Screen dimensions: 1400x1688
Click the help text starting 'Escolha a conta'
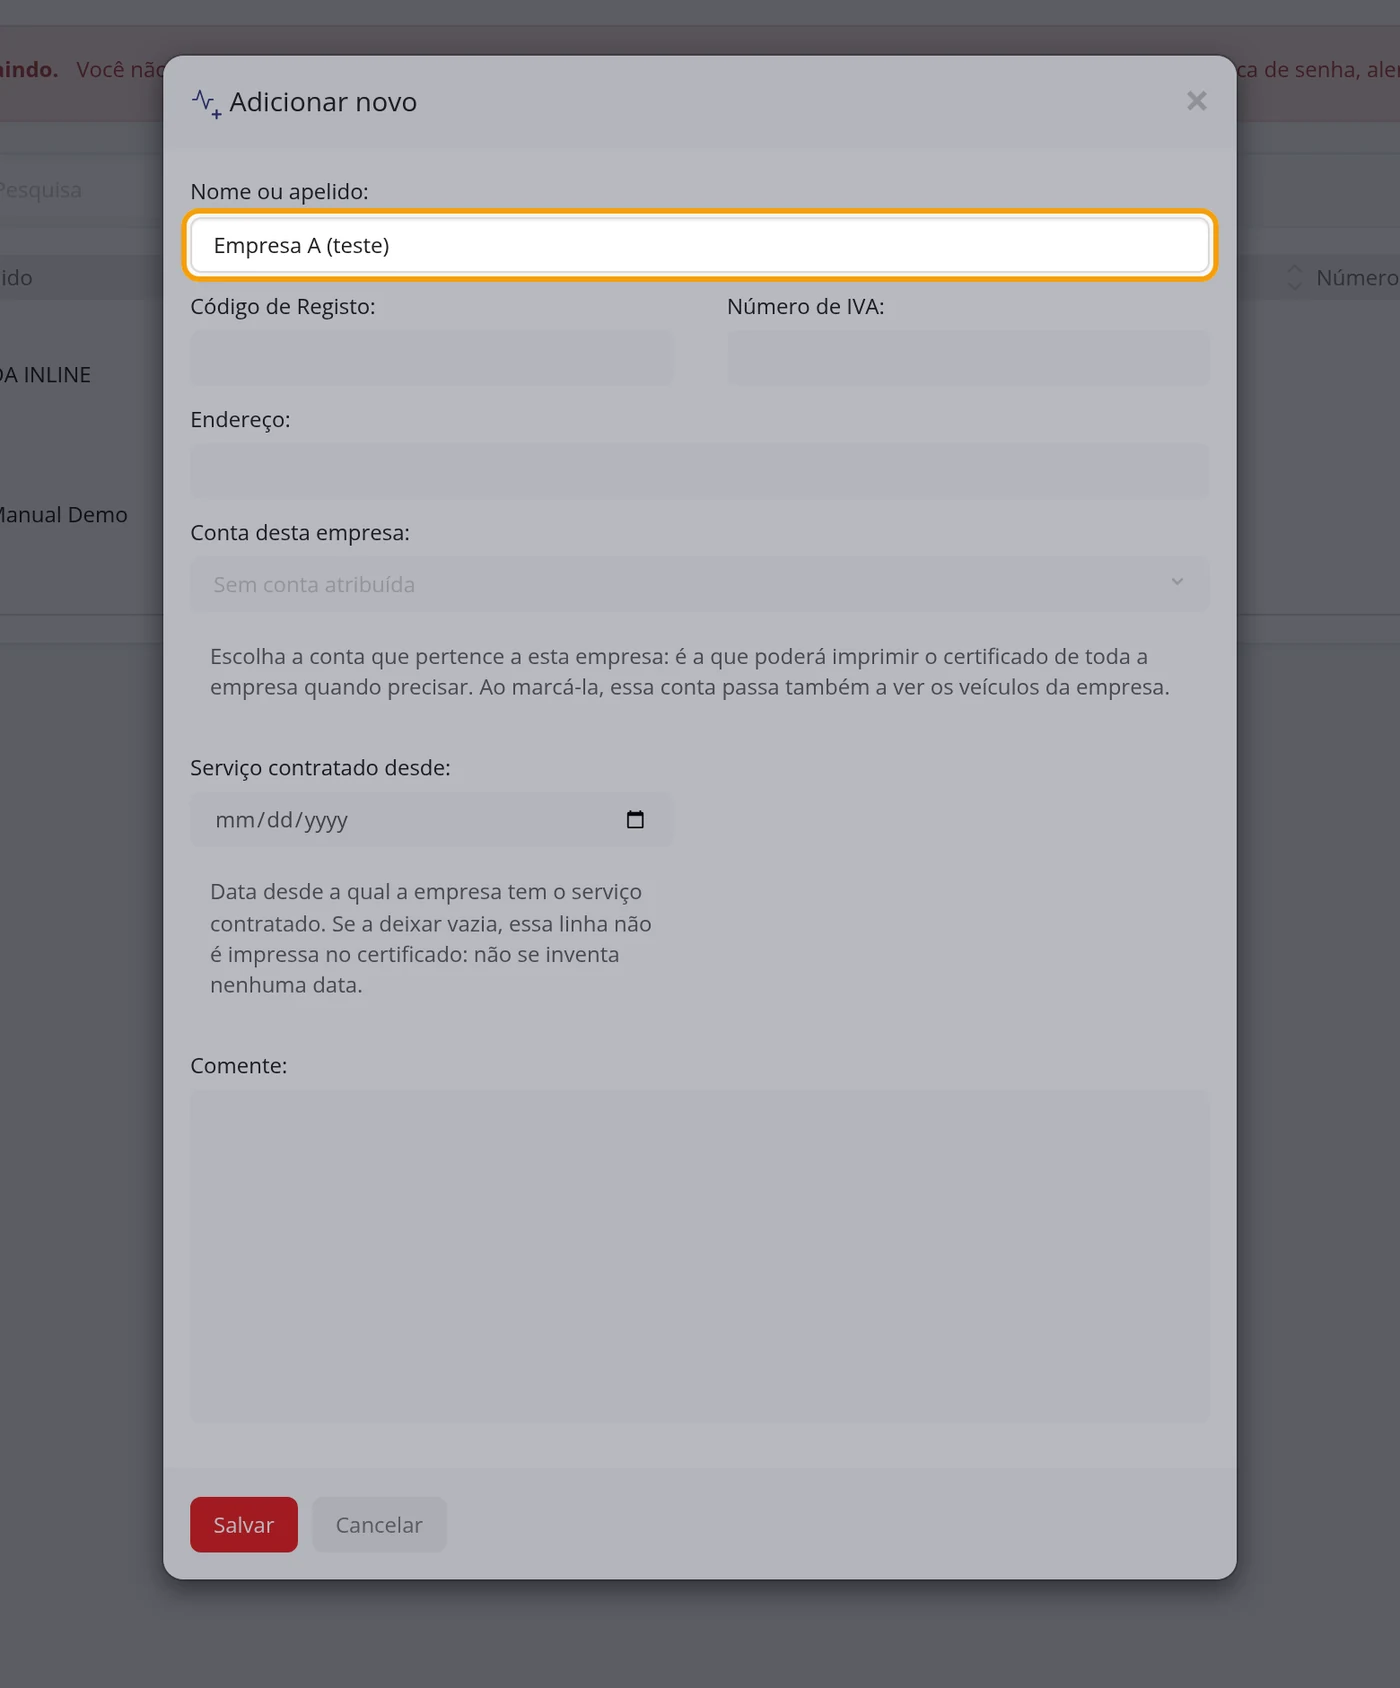coord(690,672)
